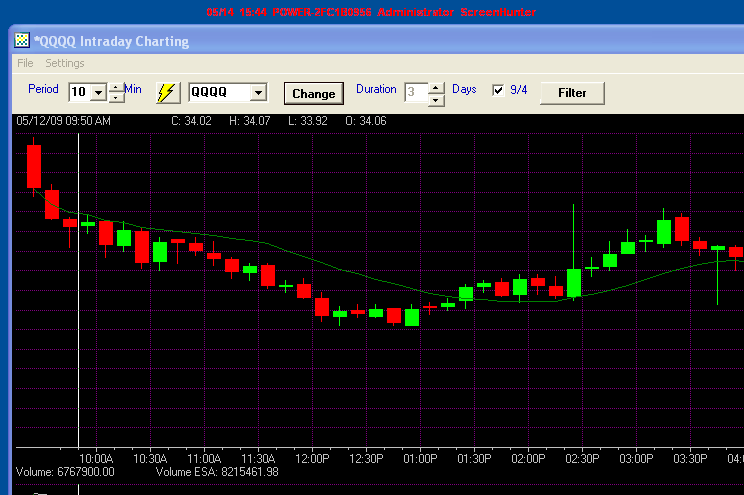Click the L: 33.92 low value
The image size is (744, 495).
tap(308, 121)
